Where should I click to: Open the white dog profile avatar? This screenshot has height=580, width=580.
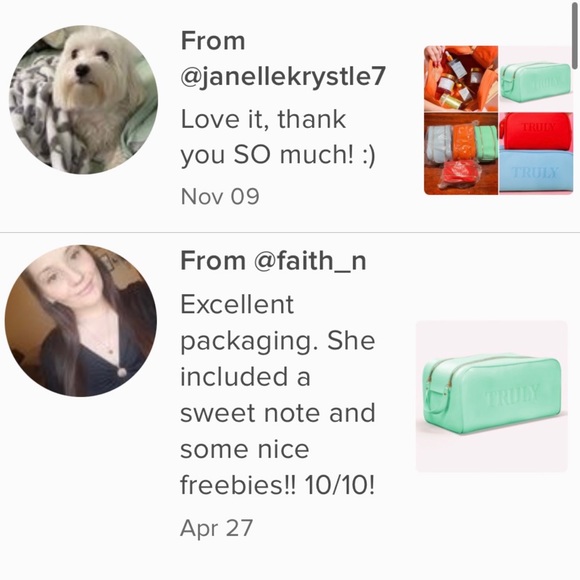pyautogui.click(x=83, y=100)
